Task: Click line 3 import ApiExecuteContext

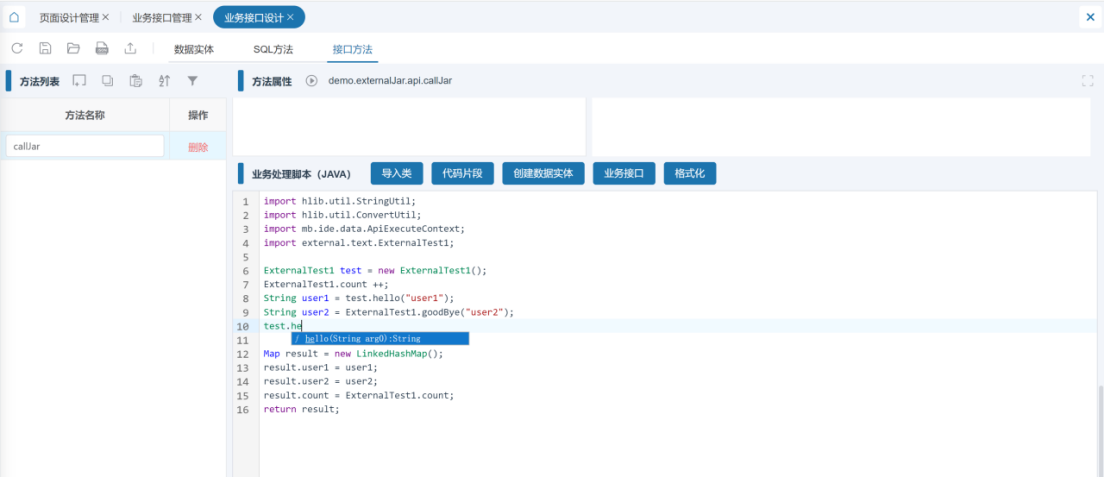Action: click(x=365, y=229)
